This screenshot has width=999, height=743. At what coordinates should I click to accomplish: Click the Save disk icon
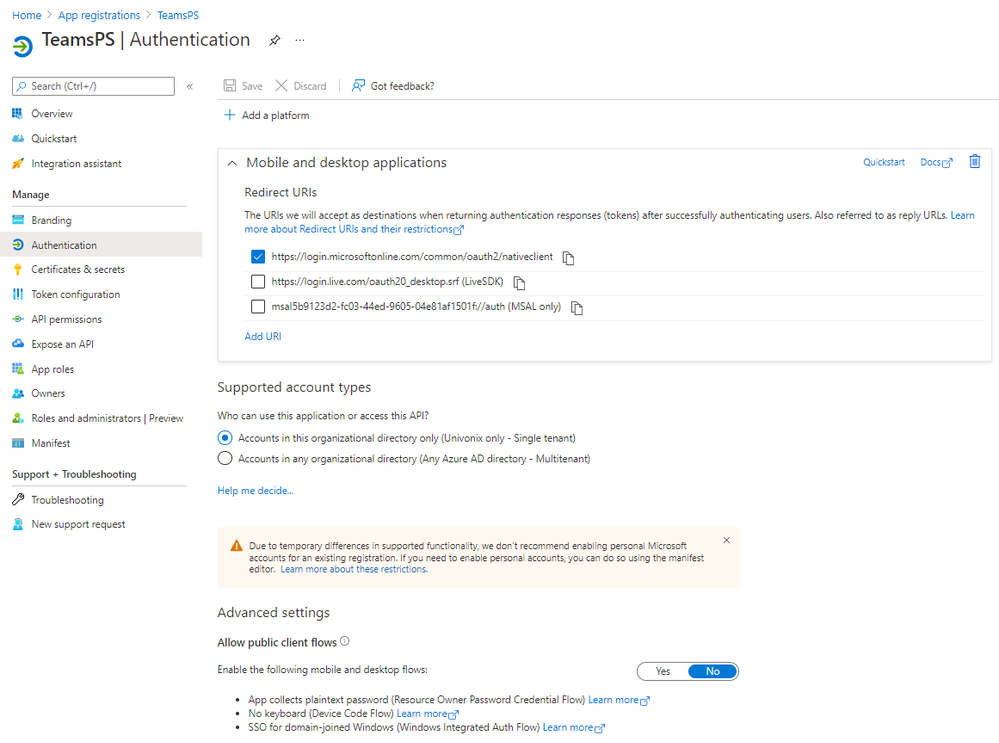(x=230, y=85)
